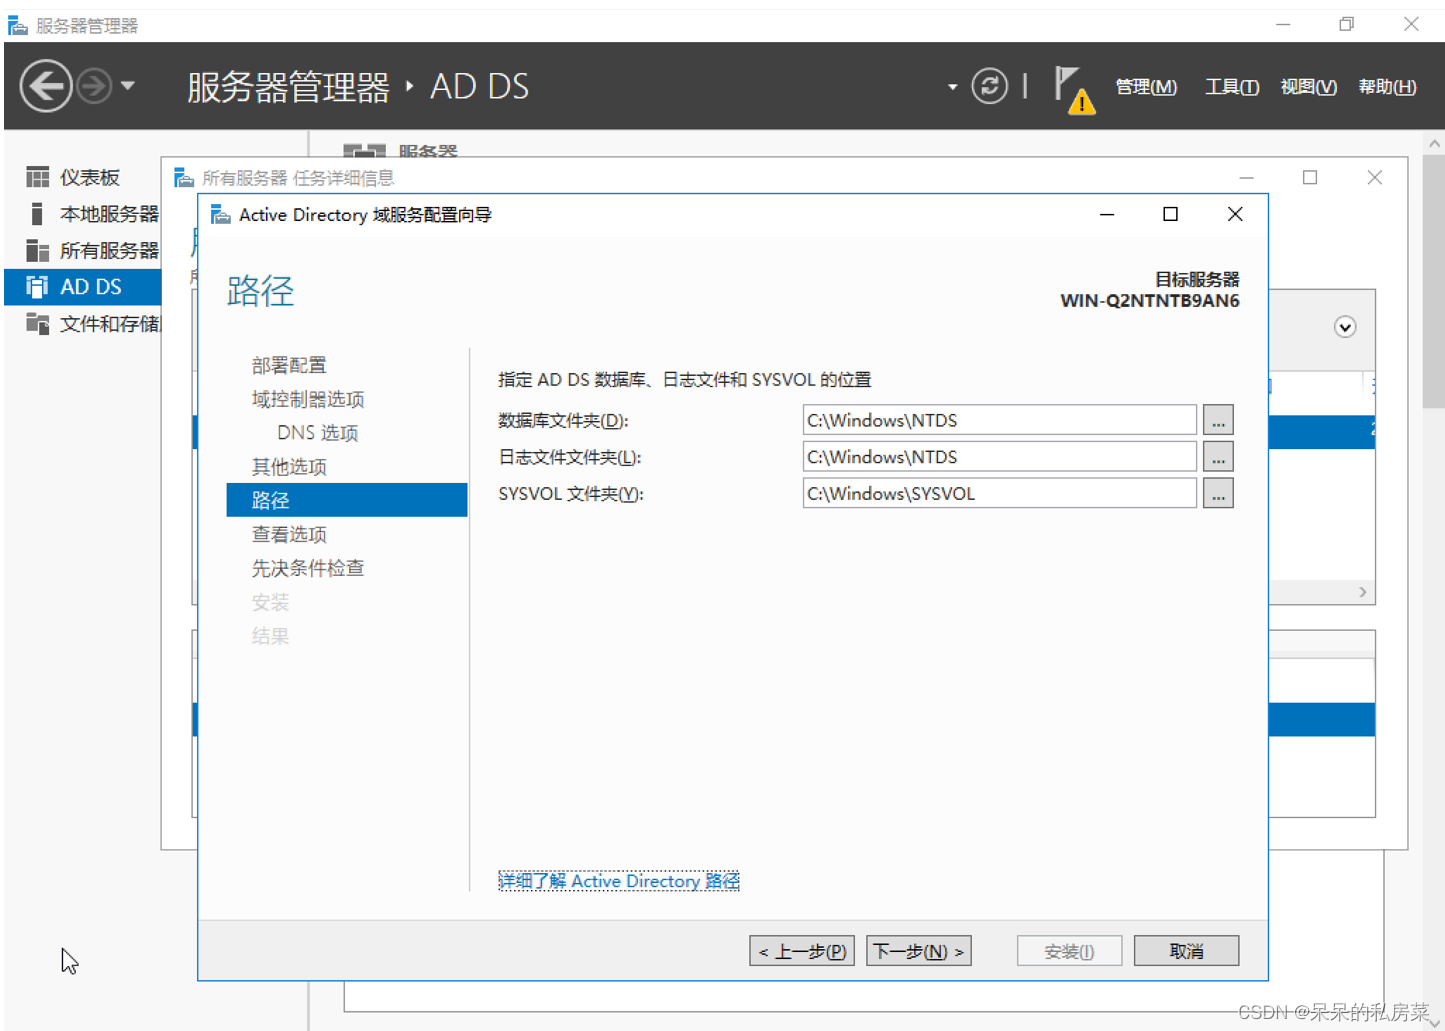Open the dropdown arrow left of the refresh icon
This screenshot has height=1031, width=1445.
952,87
